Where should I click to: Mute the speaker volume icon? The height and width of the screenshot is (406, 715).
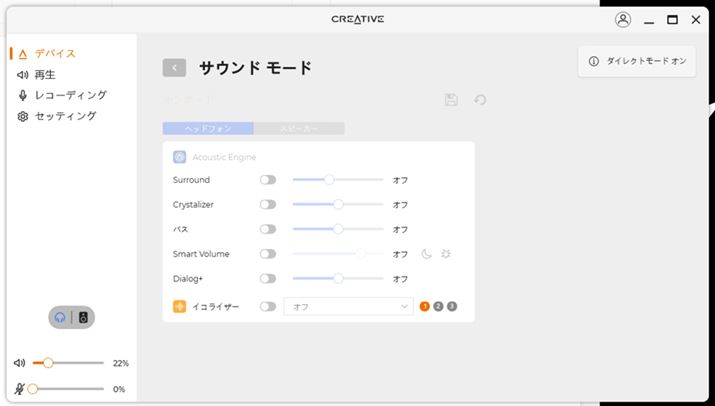20,363
